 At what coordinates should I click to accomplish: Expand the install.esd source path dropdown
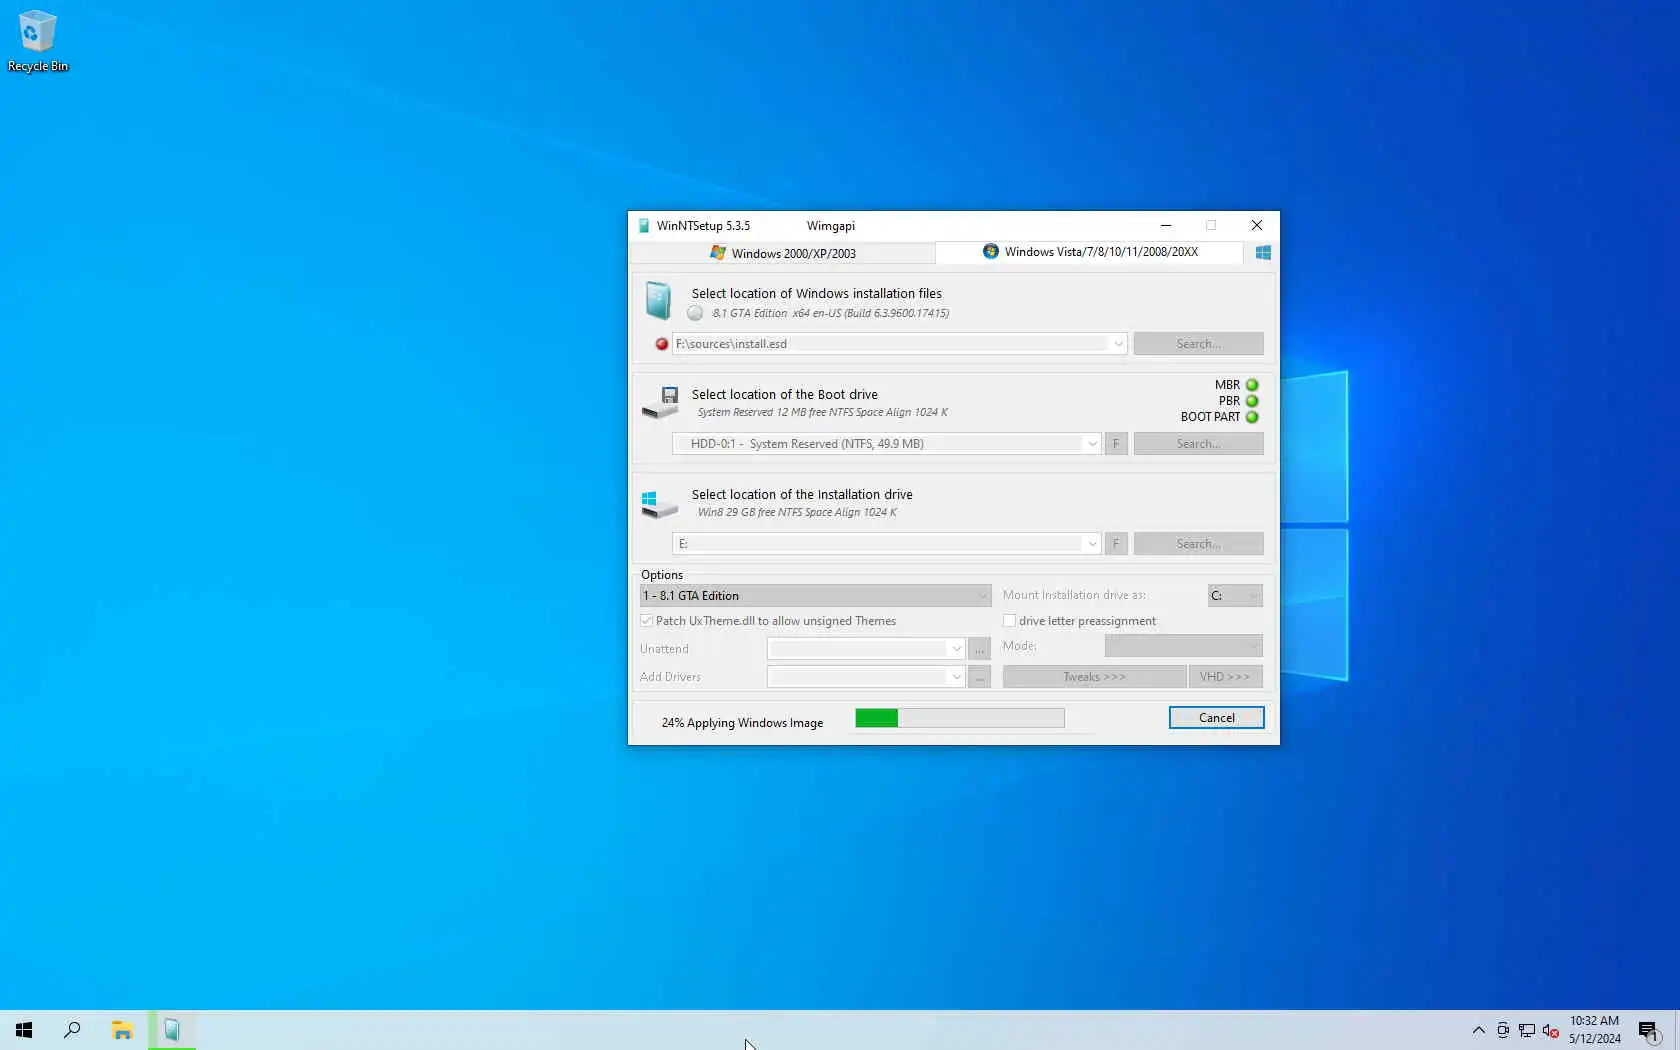tap(1118, 344)
